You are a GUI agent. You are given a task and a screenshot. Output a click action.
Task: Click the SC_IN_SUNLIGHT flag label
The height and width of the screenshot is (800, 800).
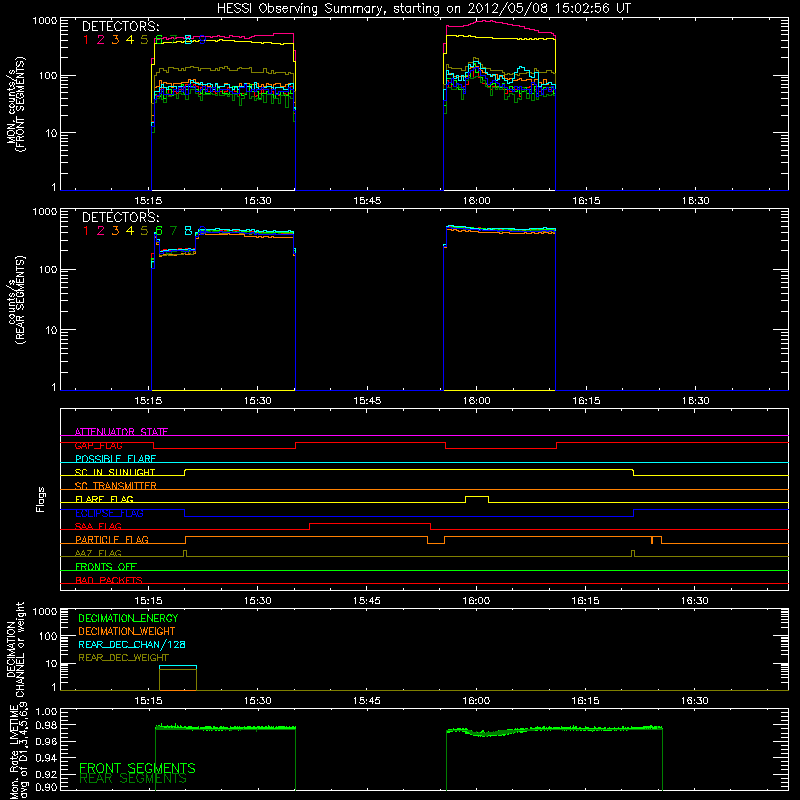(115, 472)
